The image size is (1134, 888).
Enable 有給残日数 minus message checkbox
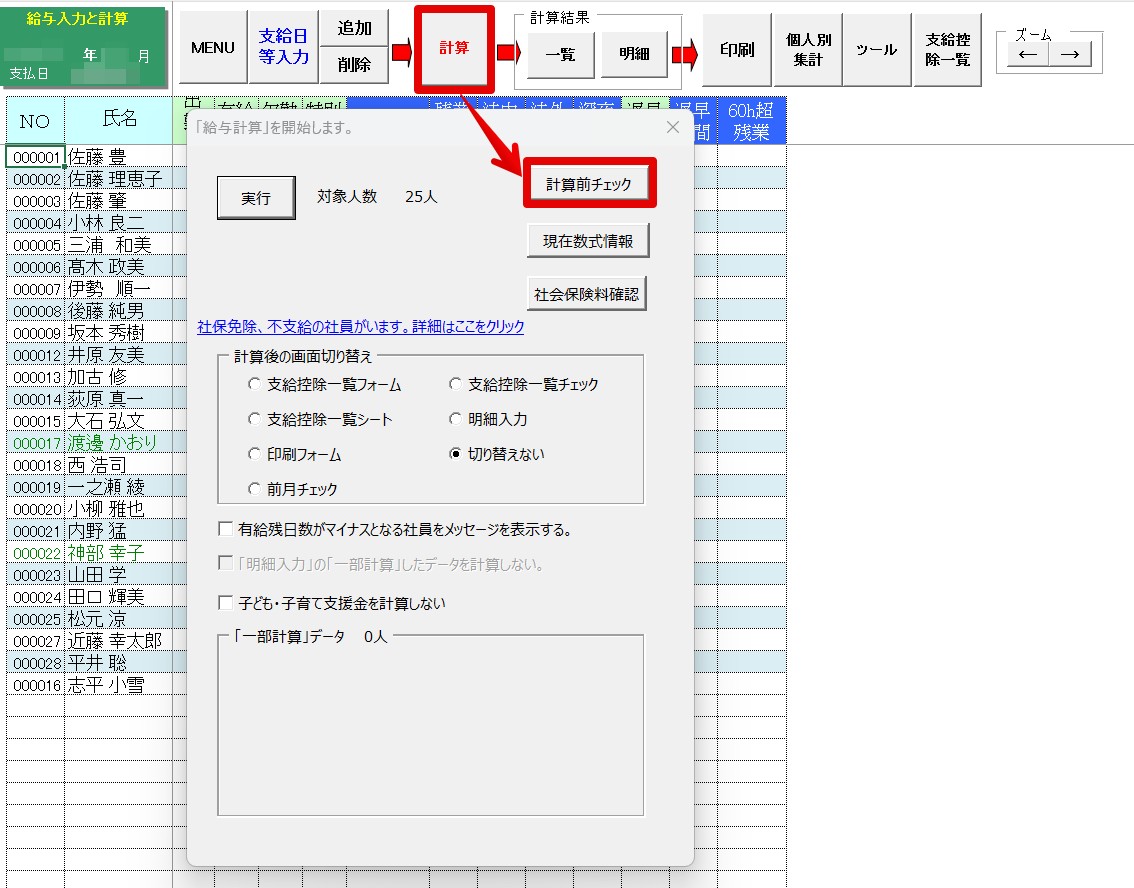click(226, 529)
